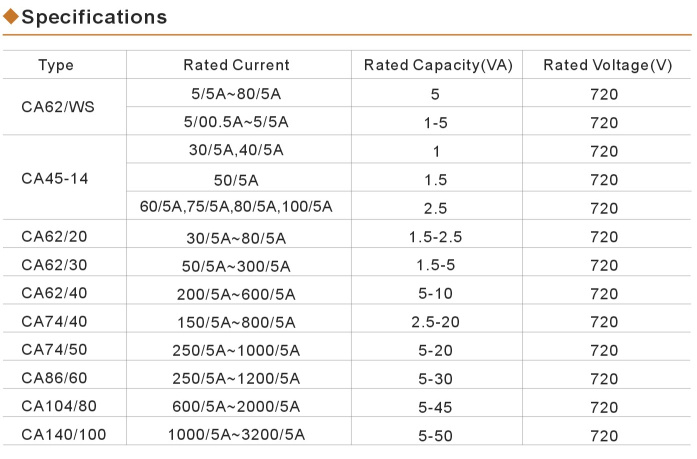Click the Specifications heading
The width and height of the screenshot is (697, 459).
coord(94,17)
